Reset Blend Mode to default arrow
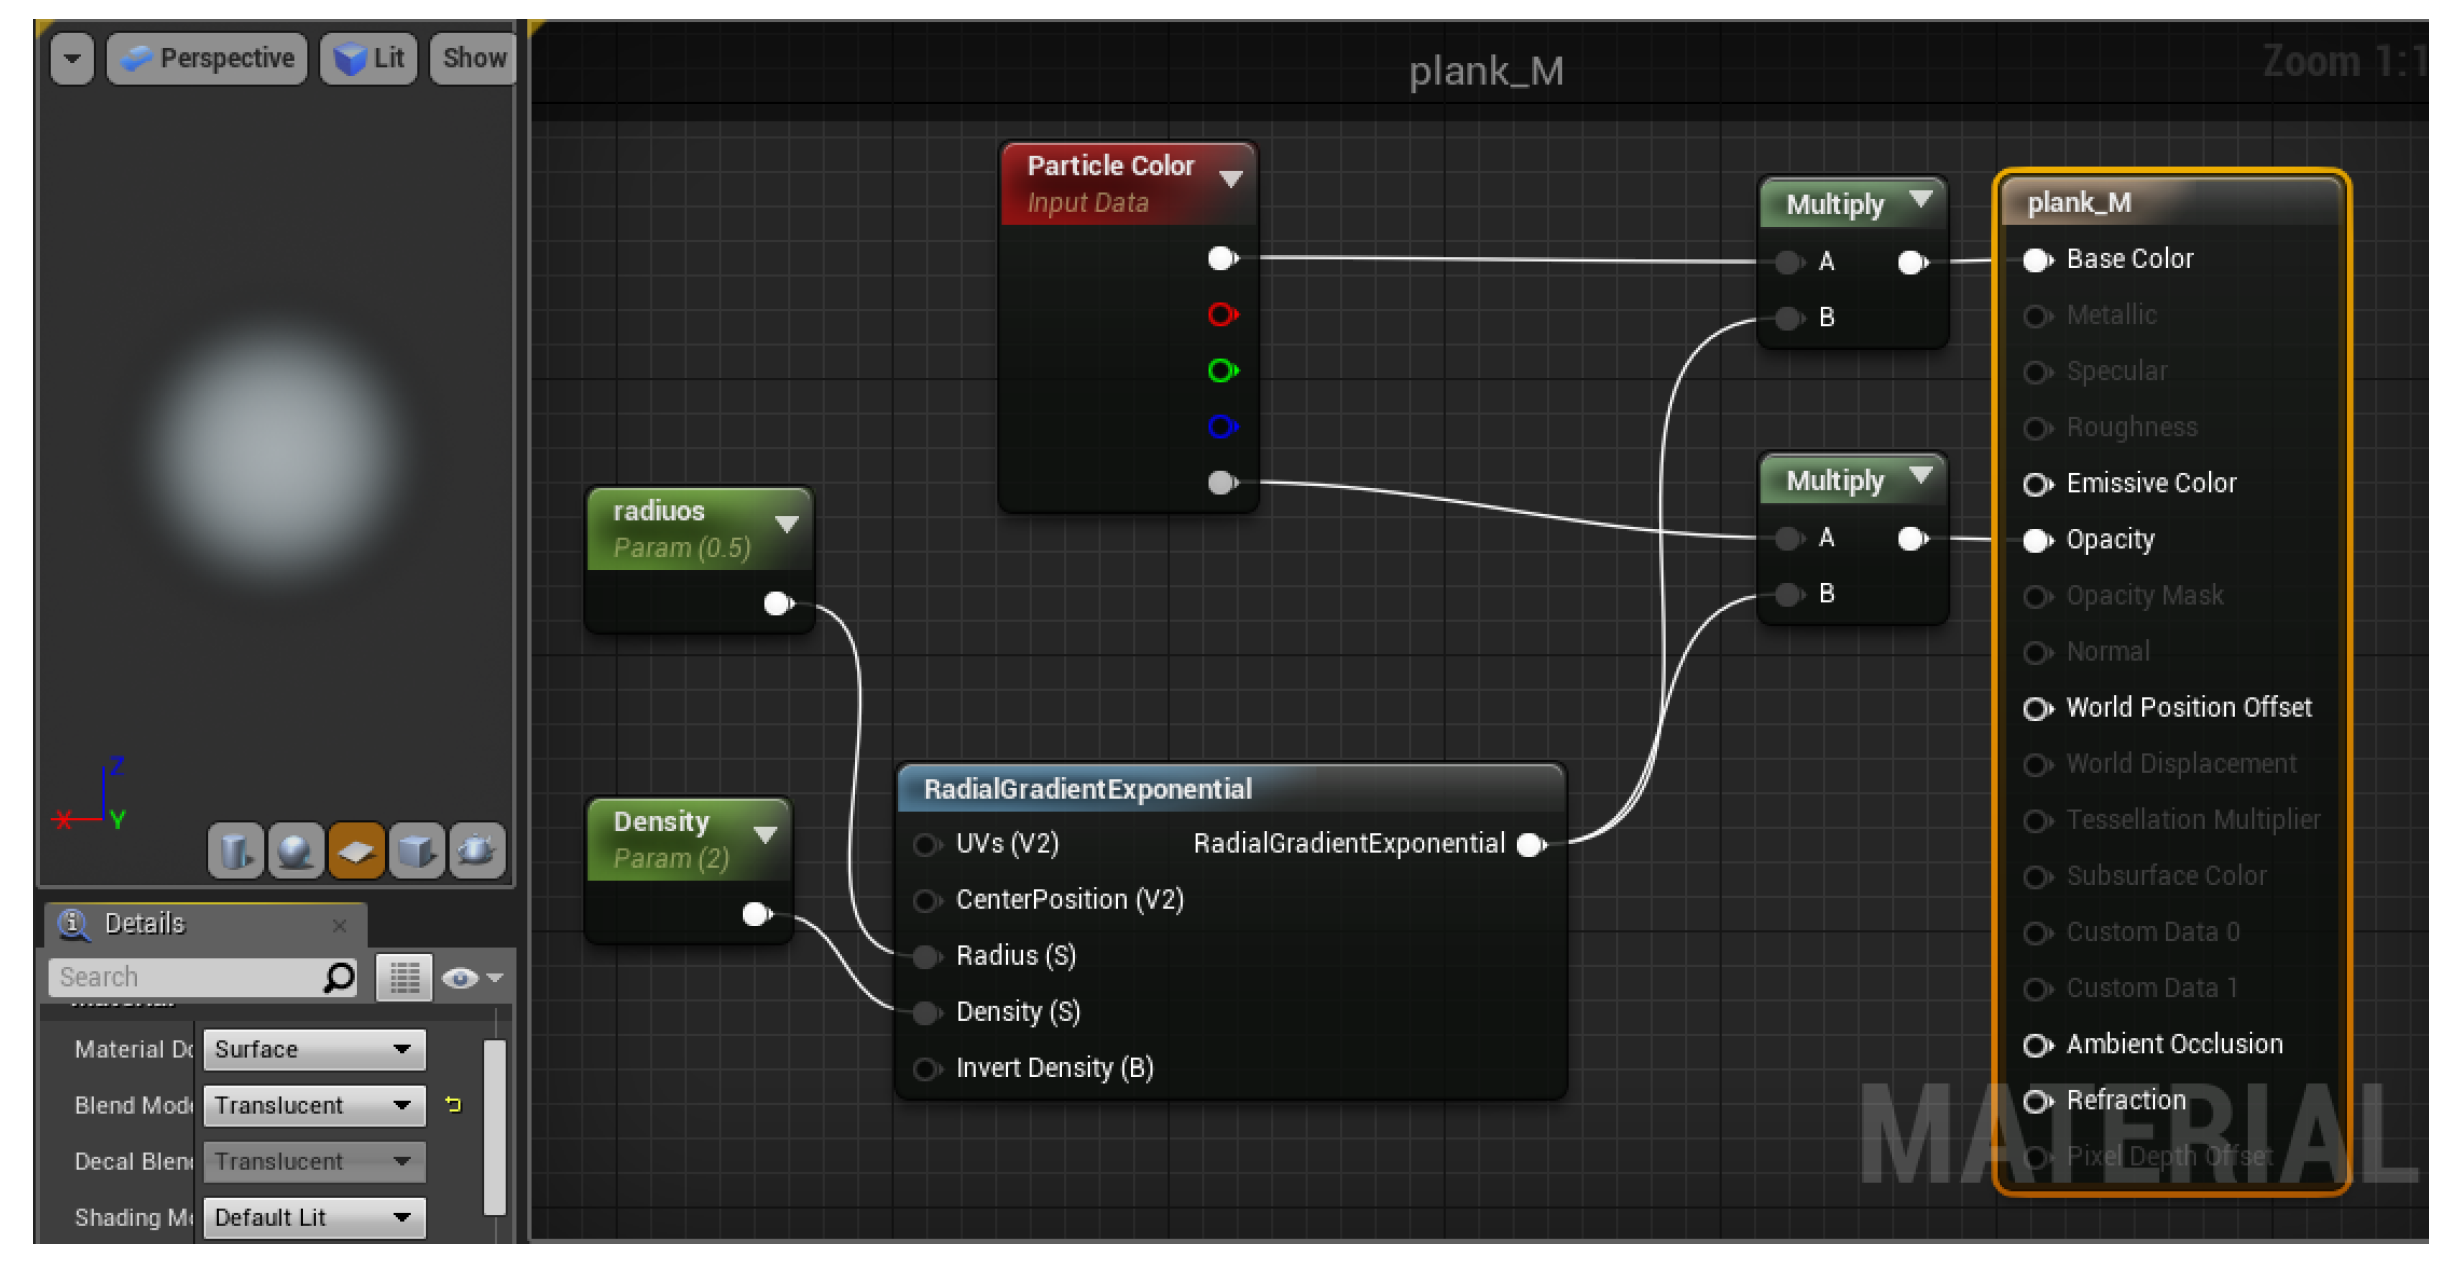Screen dimensions: 2456x1273 point(453,1105)
